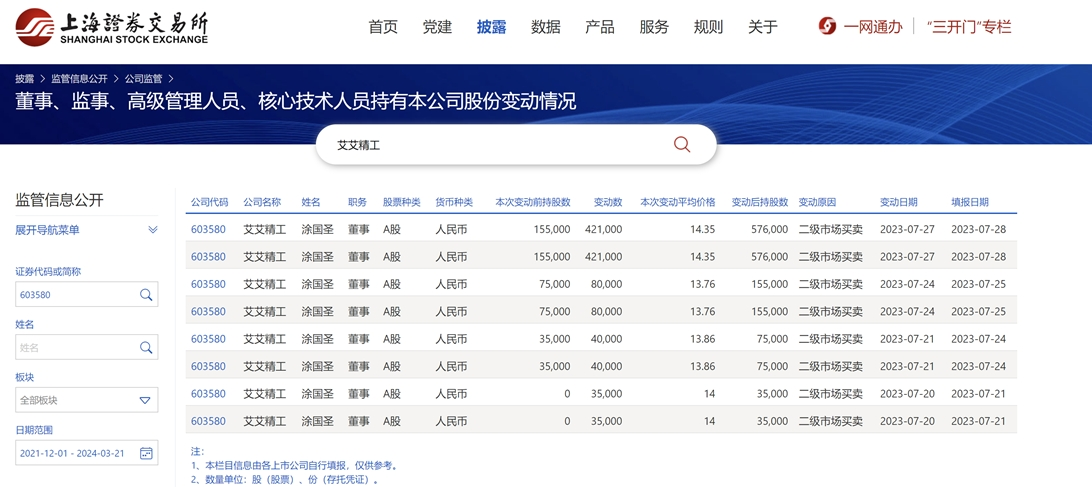Click the 姓名 column header in table

[311, 202]
